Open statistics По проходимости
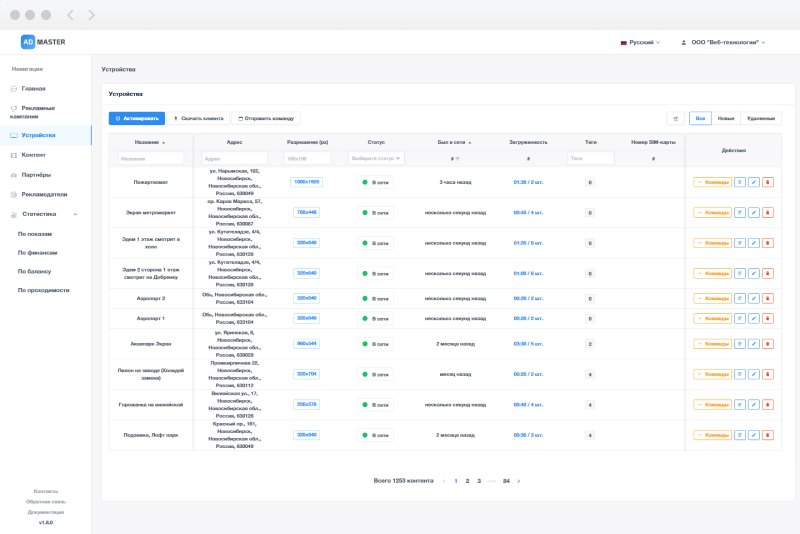 coord(43,290)
